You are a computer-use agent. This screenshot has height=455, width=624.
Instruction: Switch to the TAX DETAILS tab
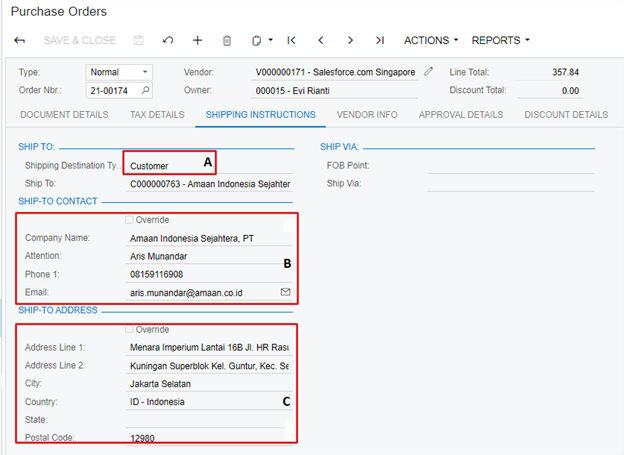point(157,115)
